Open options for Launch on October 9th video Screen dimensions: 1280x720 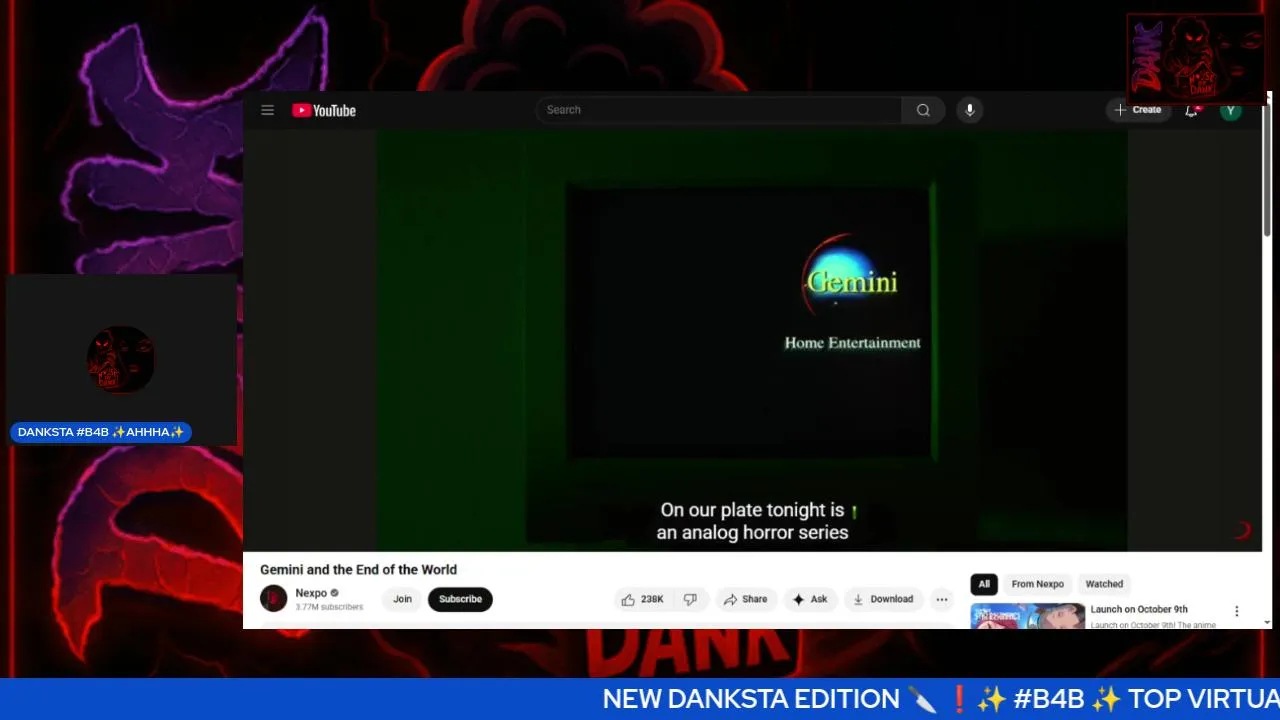coord(1236,611)
